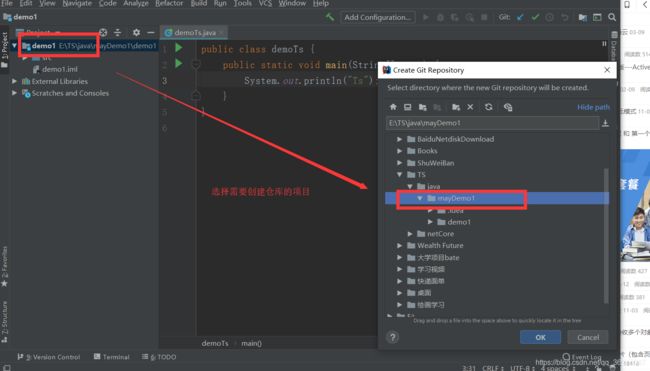Click Delete X icon in dialog toolbar
Image resolution: width=650 pixels, height=371 pixels.
click(470, 107)
